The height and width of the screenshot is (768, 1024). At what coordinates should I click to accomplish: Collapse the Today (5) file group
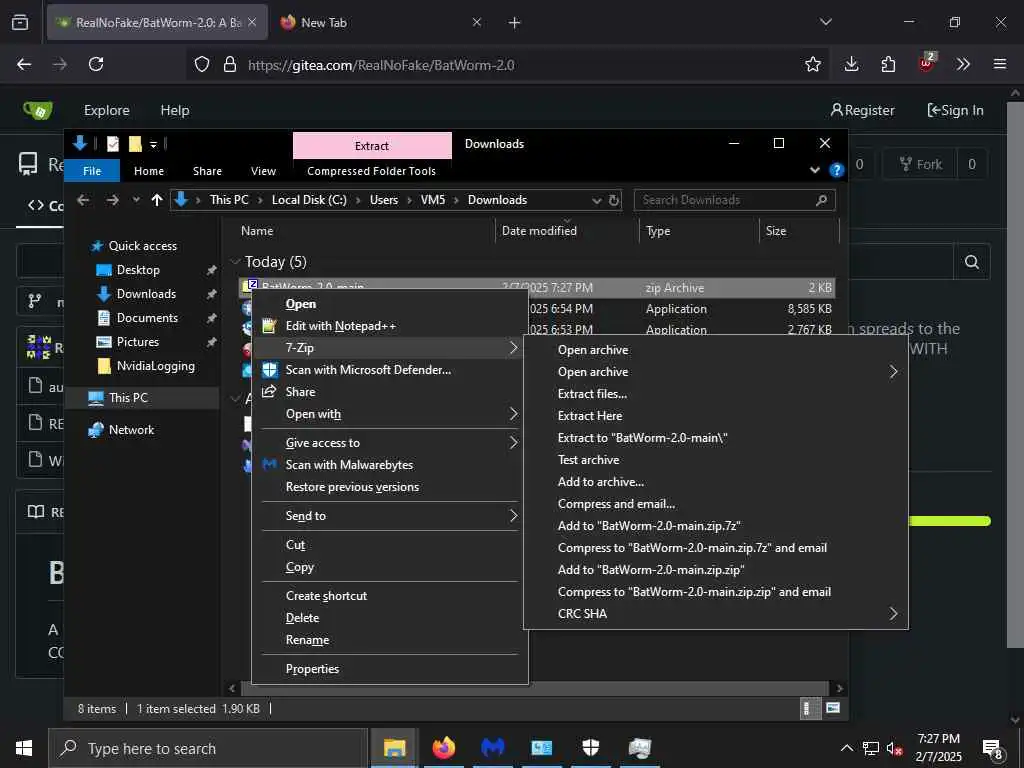click(x=235, y=262)
